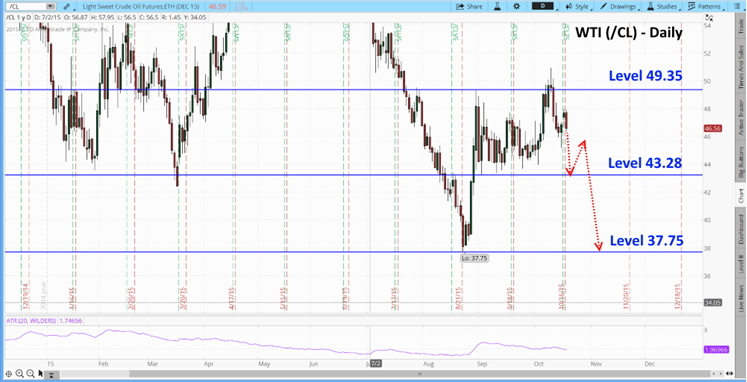Toggle the crosshair cursor icon at bottom left

pyautogui.click(x=9, y=373)
